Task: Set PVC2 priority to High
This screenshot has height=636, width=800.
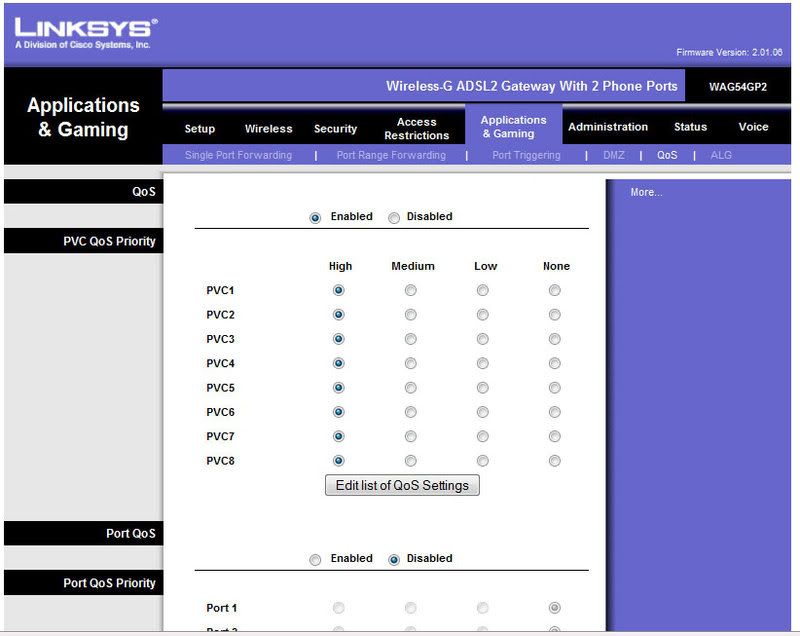Action: (x=338, y=315)
